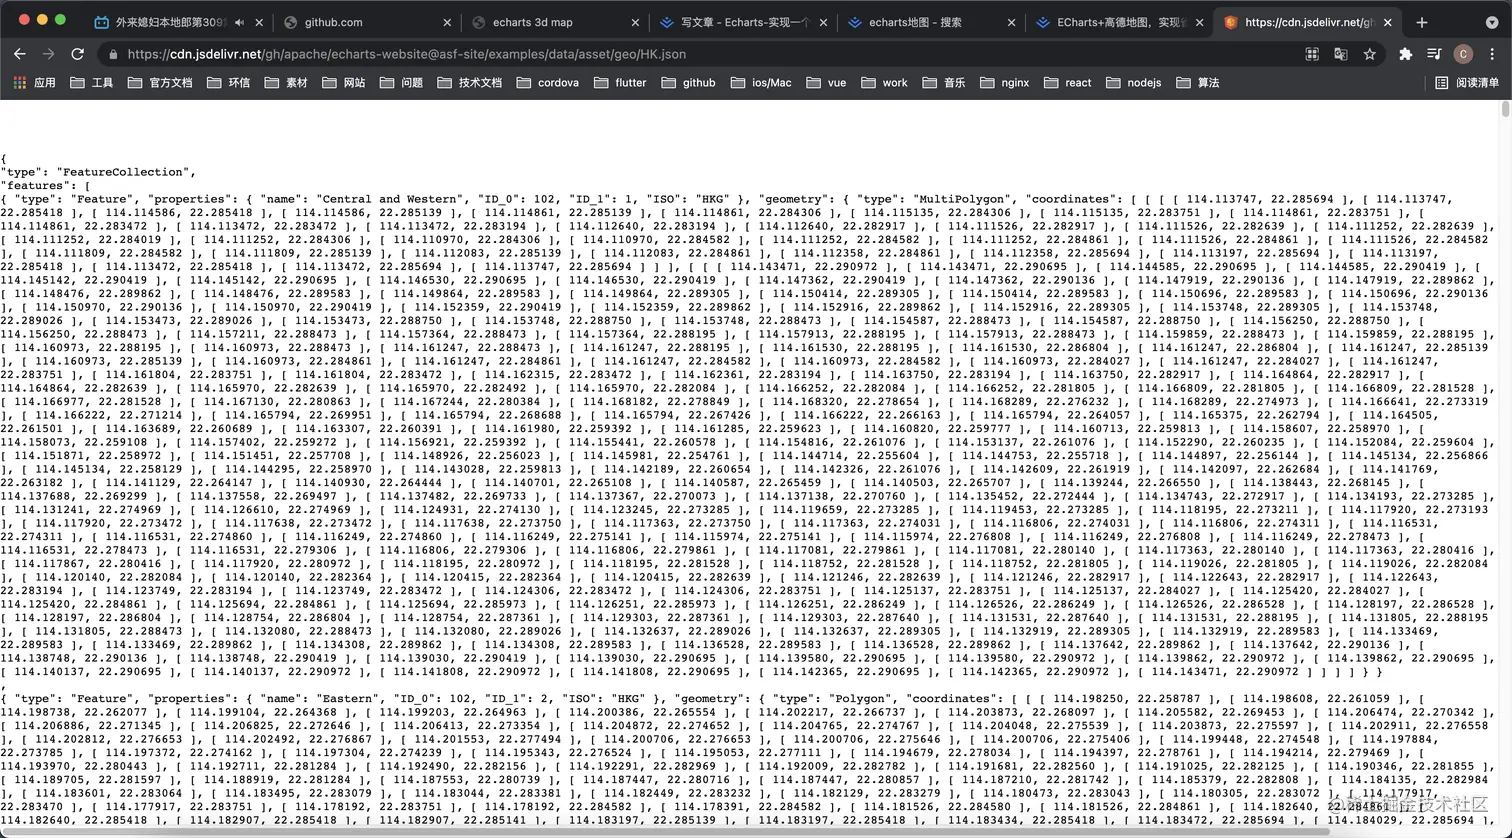Open the 环信 bookmark folder

pyautogui.click(x=228, y=83)
